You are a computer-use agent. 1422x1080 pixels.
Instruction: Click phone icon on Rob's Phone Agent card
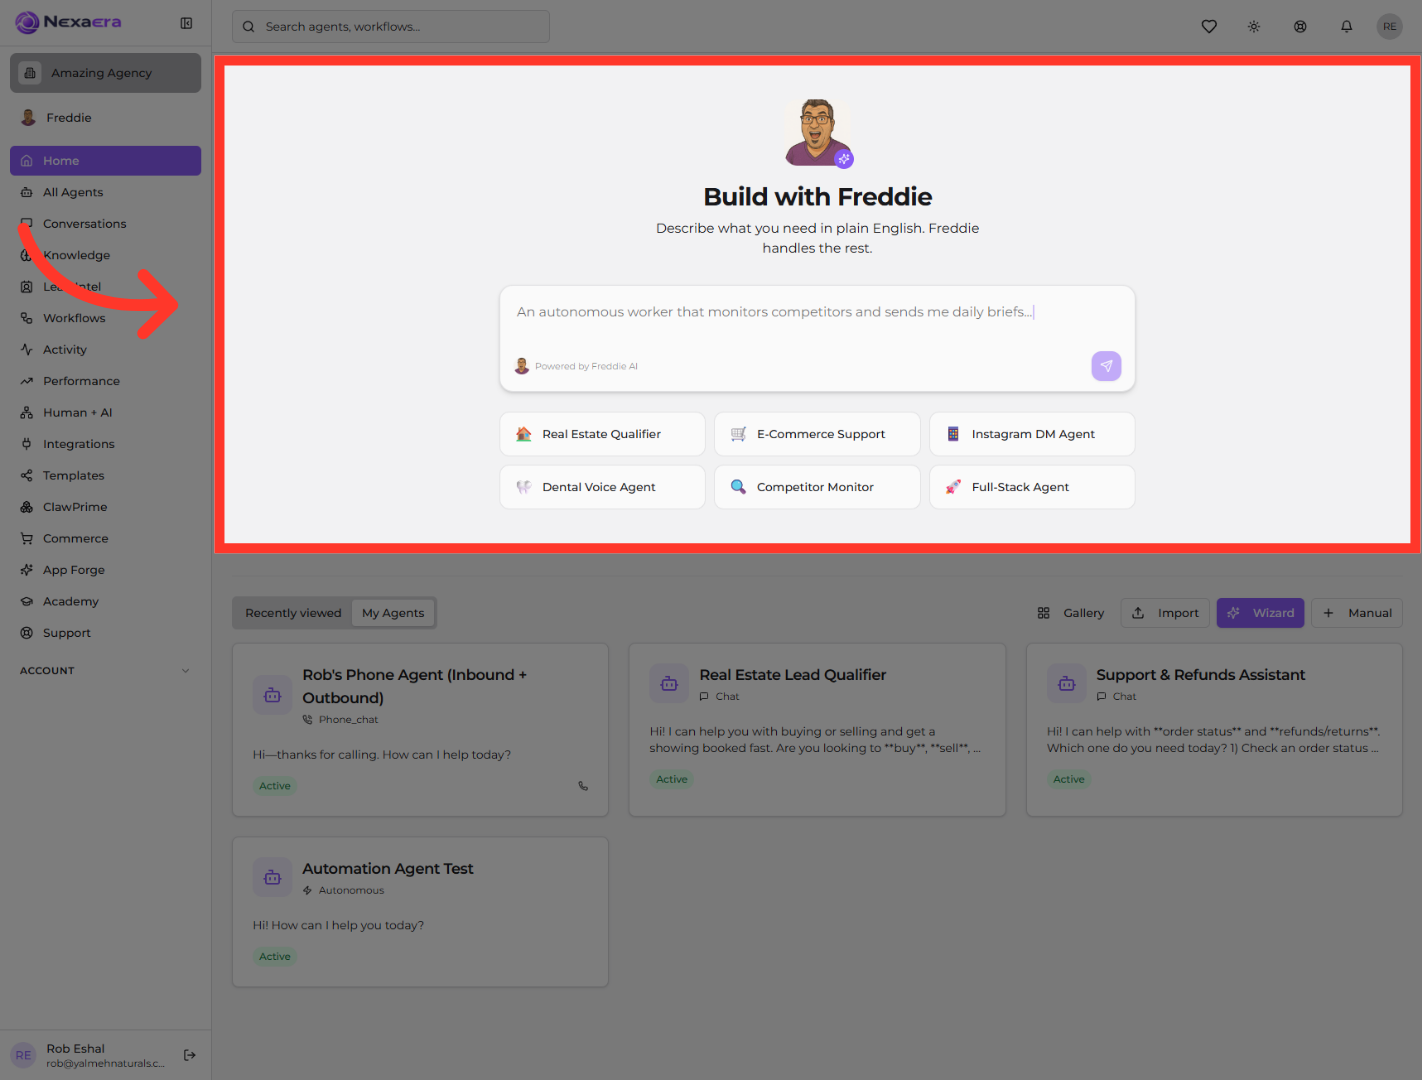583,786
